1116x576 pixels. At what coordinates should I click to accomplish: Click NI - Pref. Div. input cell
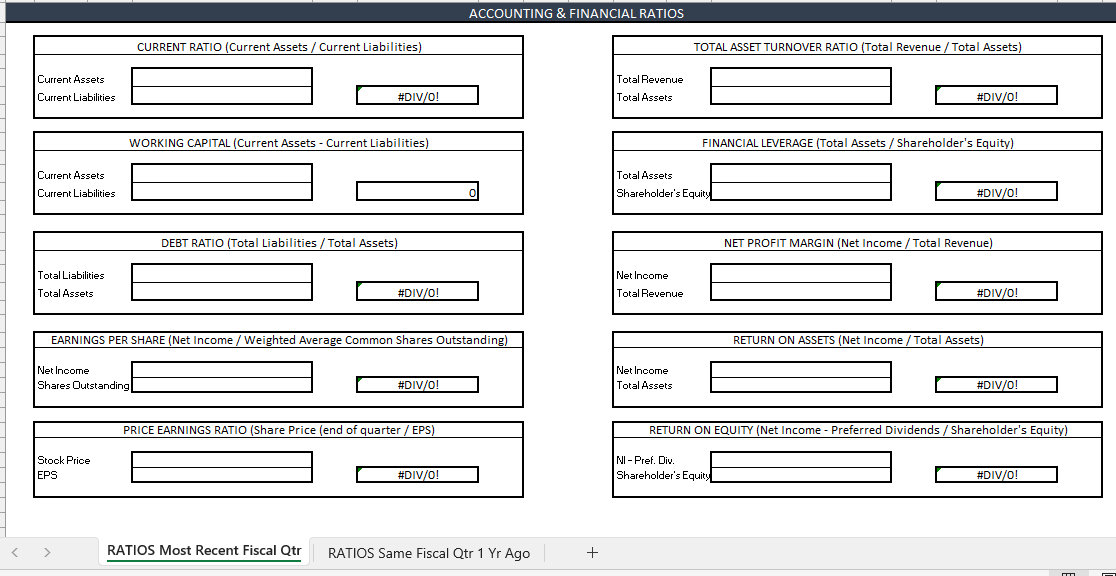tap(801, 460)
